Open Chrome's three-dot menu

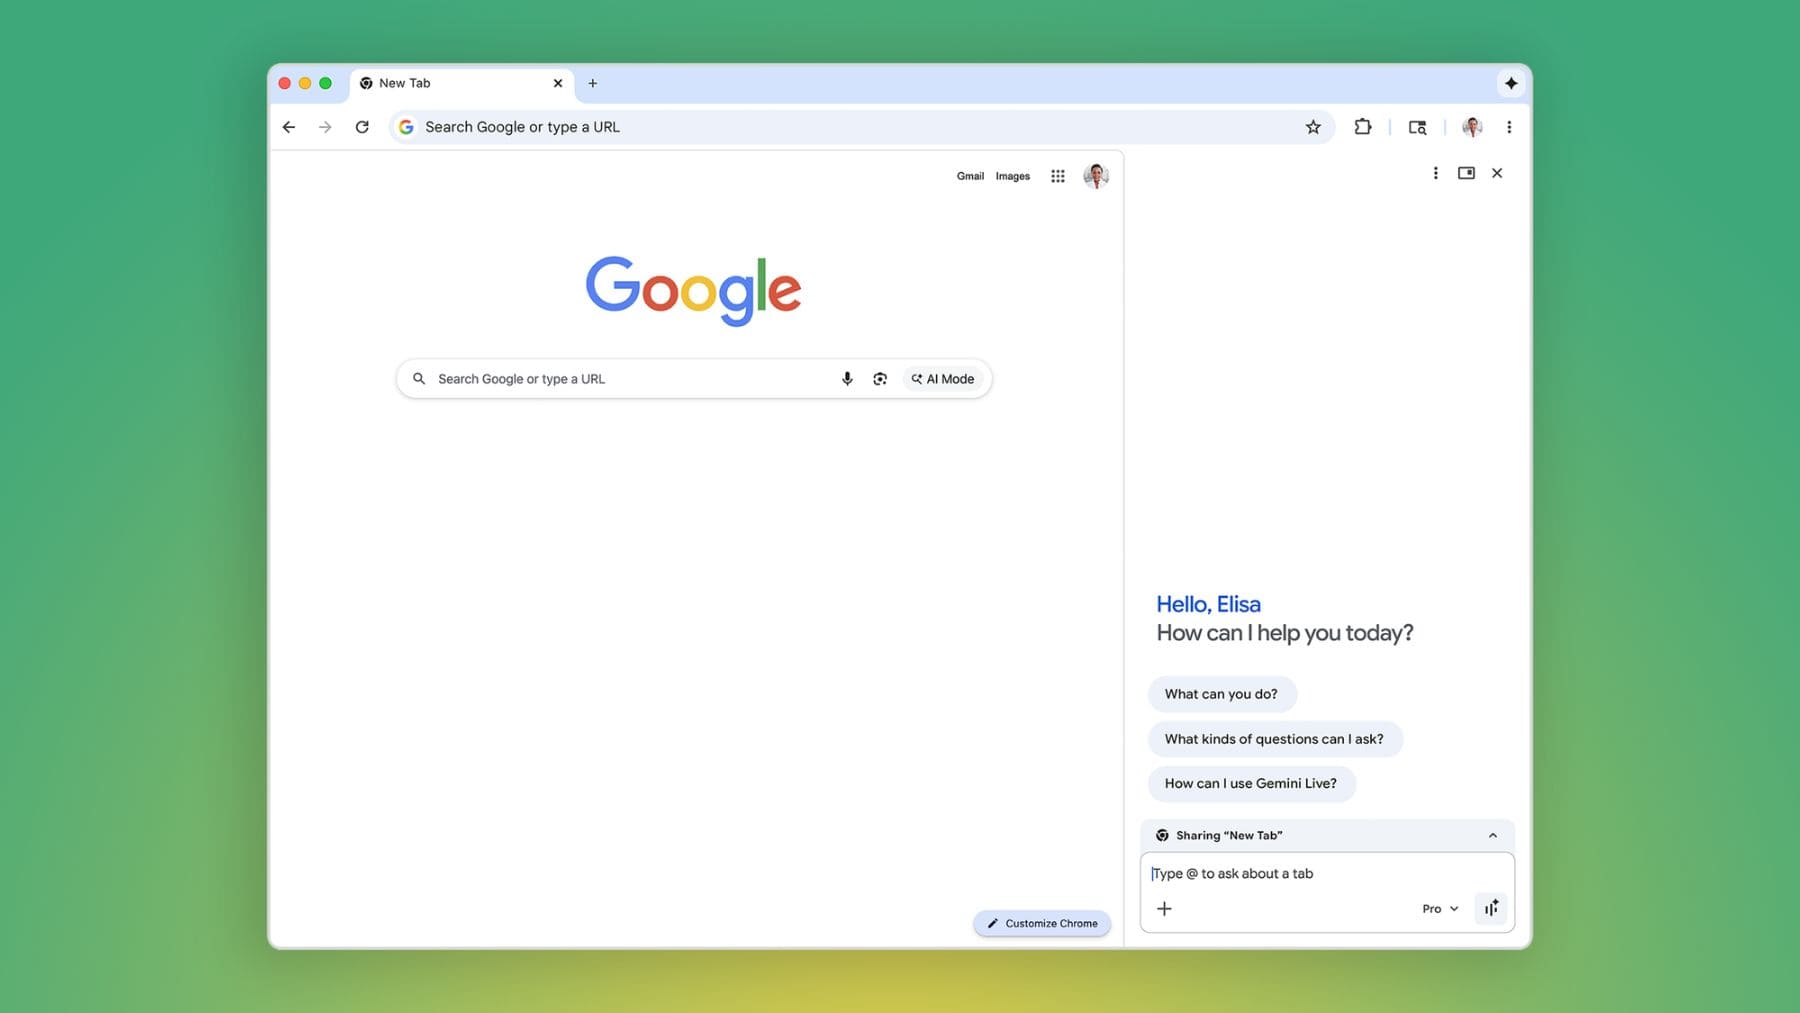pos(1509,127)
